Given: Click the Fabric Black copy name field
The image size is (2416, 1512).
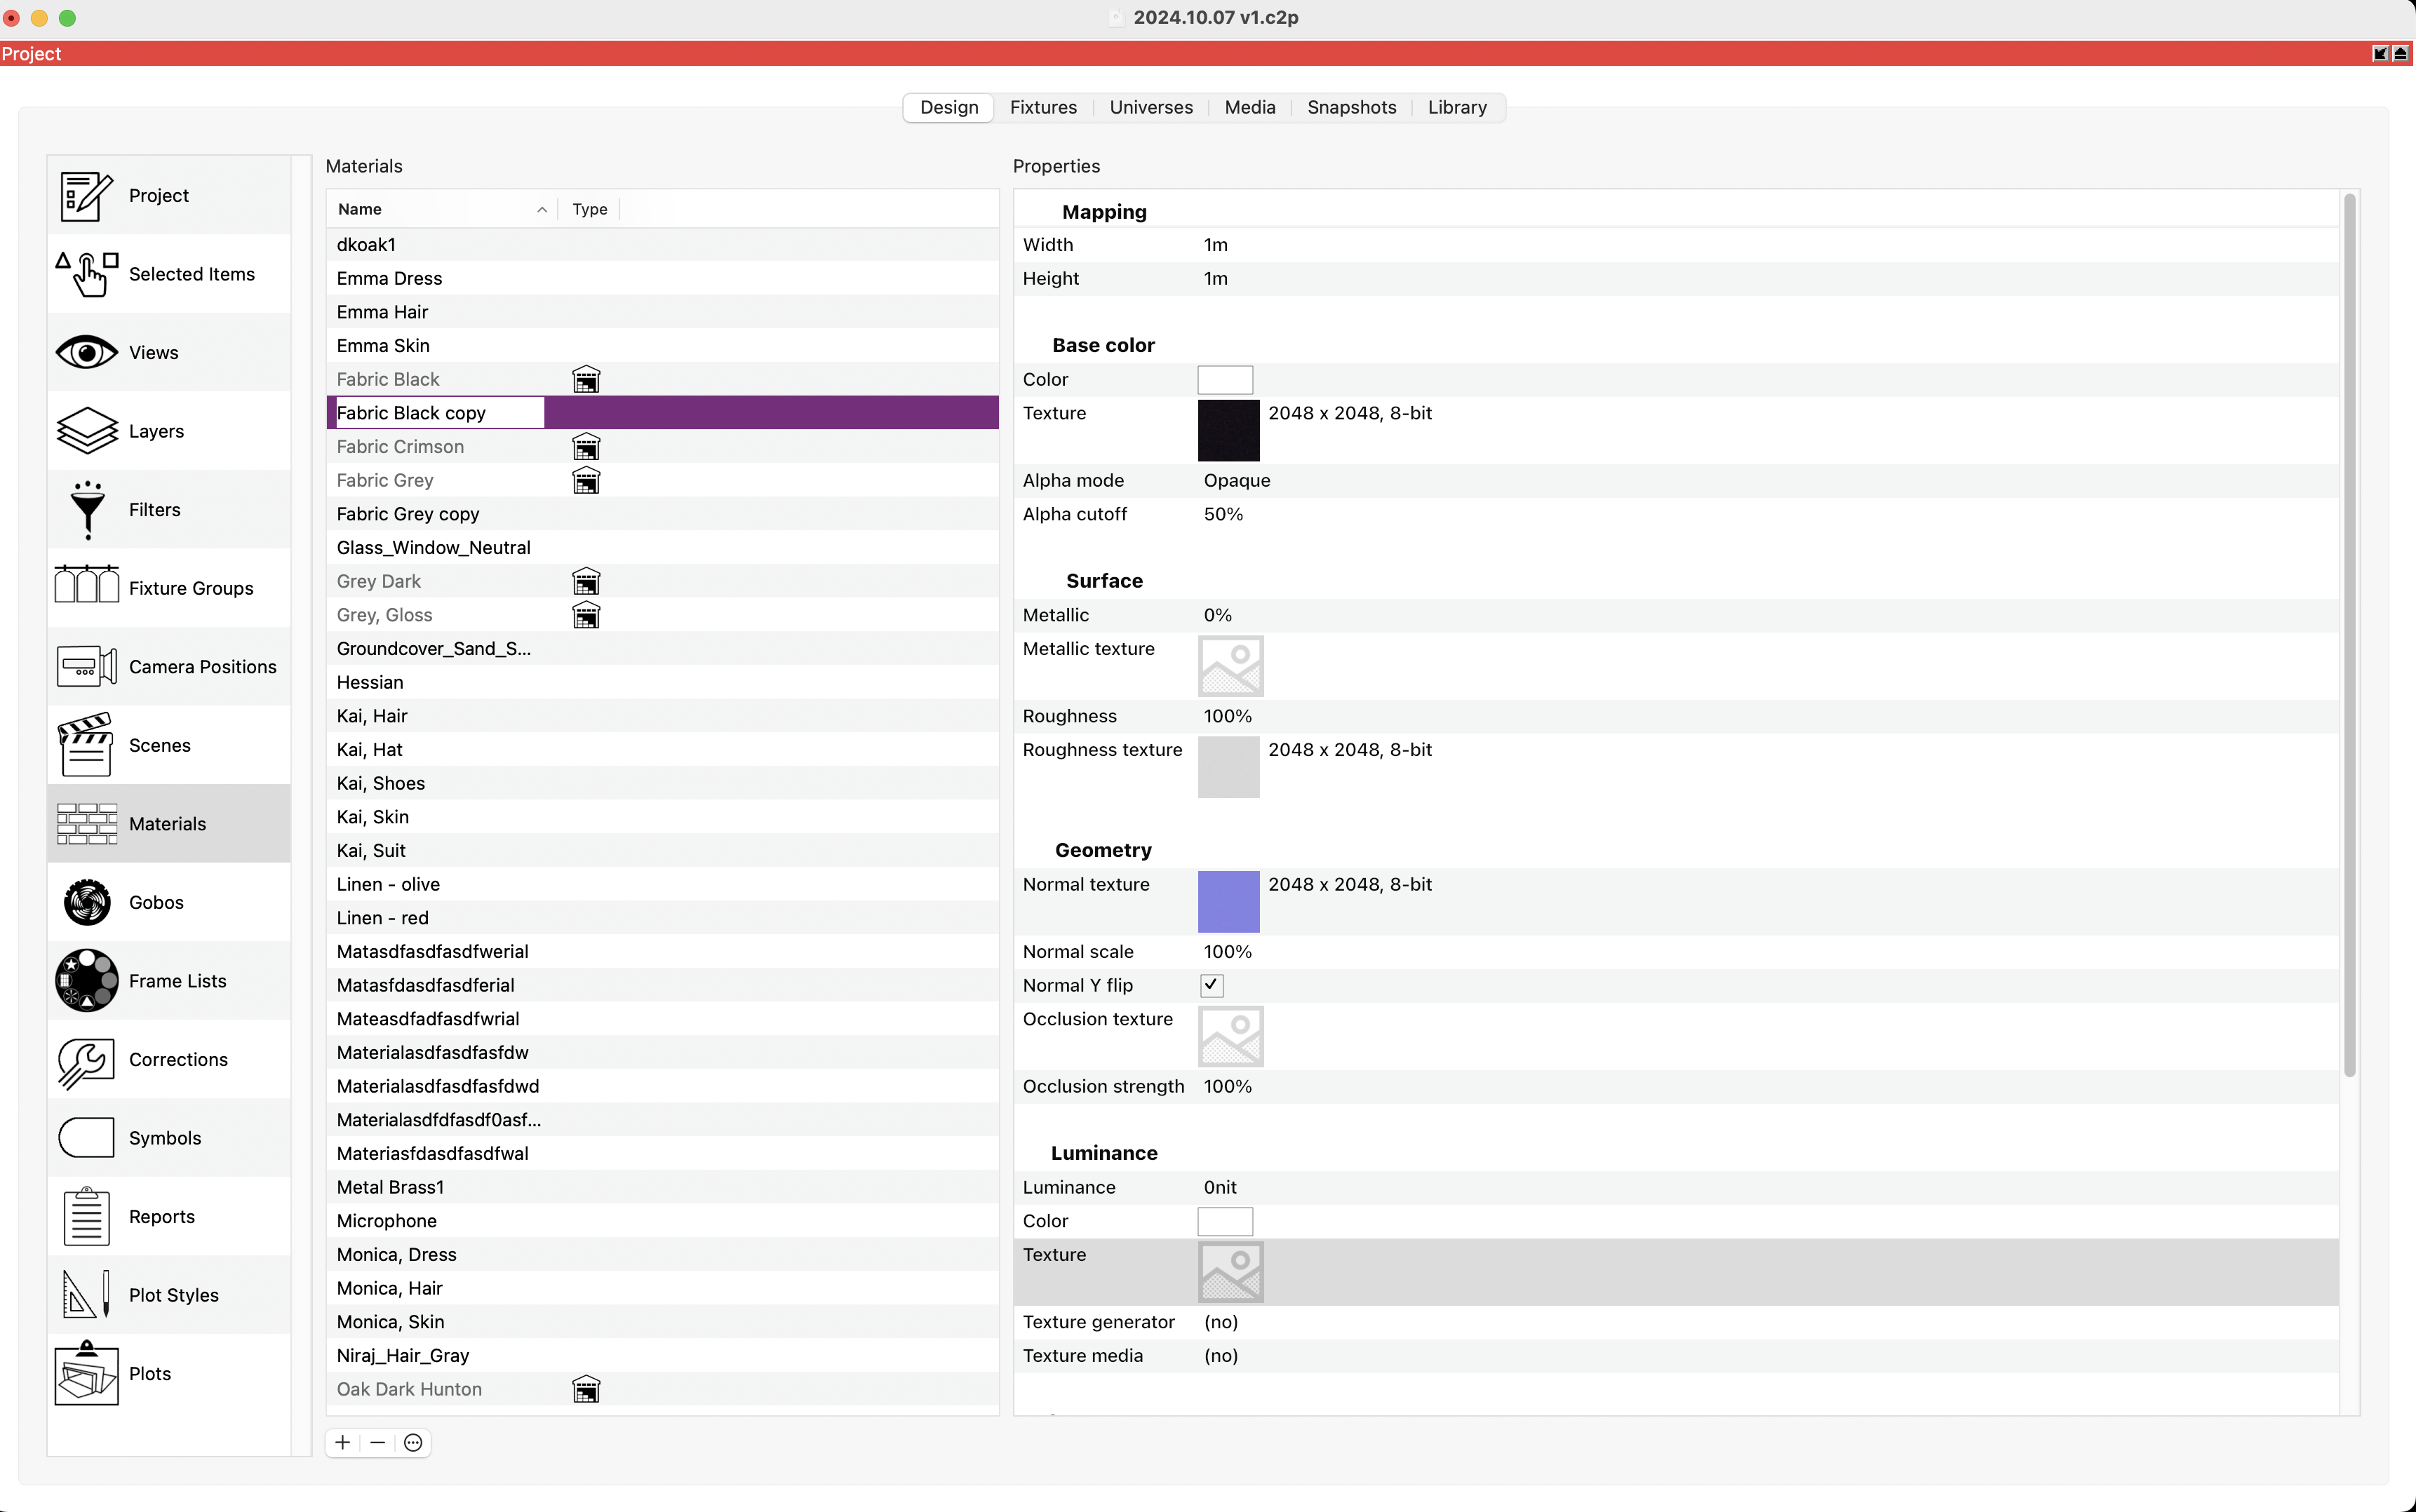Looking at the screenshot, I should pos(438,413).
